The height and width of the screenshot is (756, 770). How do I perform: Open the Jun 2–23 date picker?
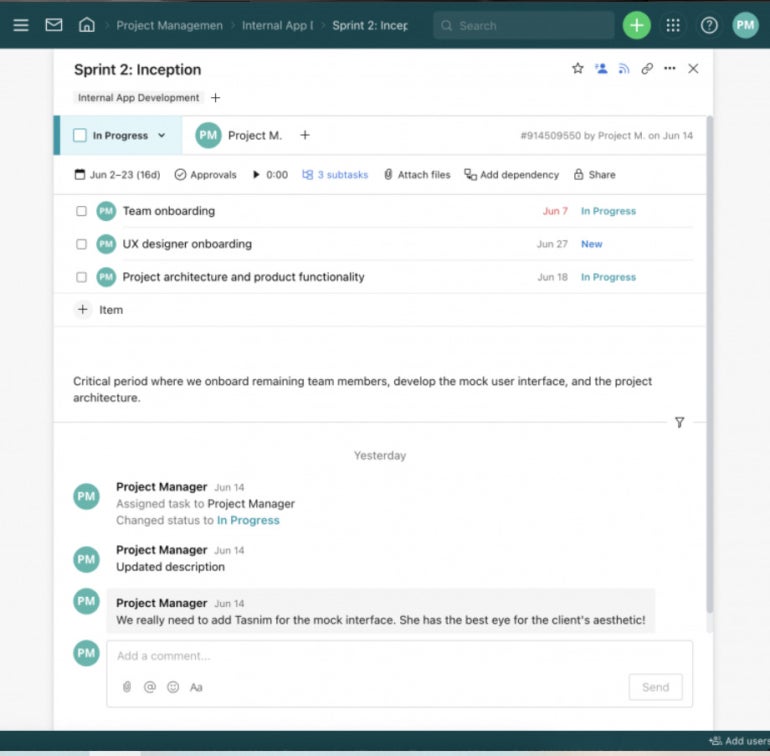[117, 175]
